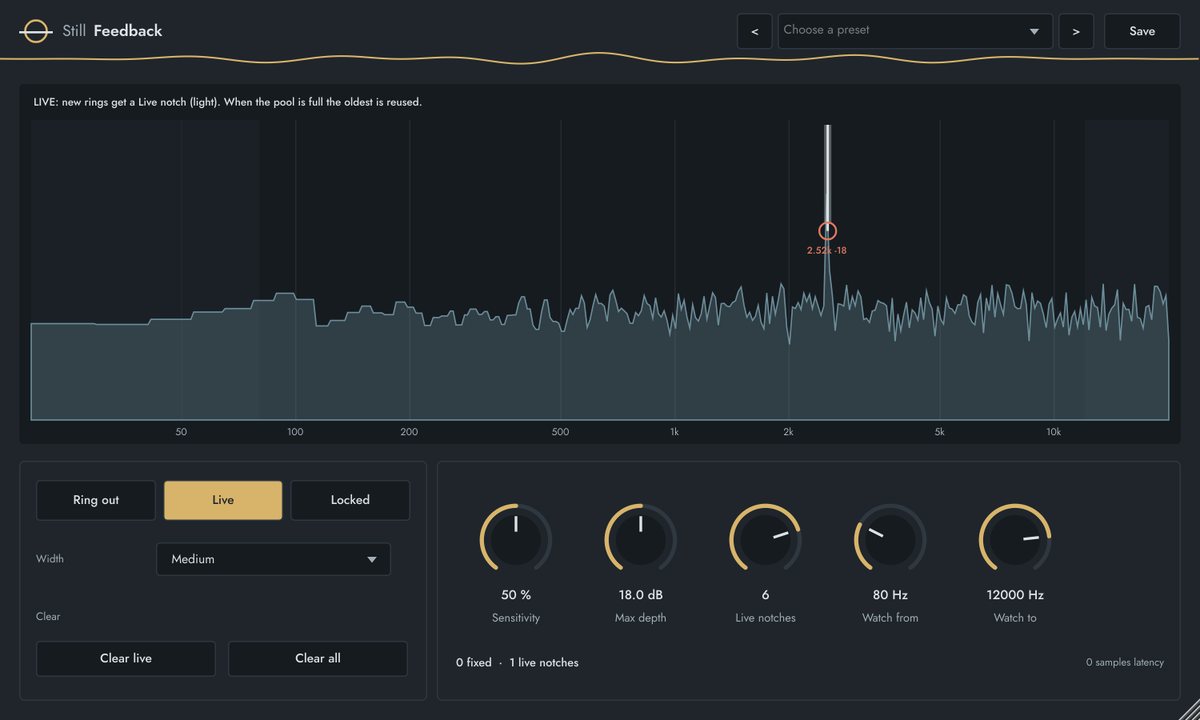Viewport: 1200px width, 720px height.
Task: Click the '0 fixed · 1 live notches' status
Action: [517, 662]
